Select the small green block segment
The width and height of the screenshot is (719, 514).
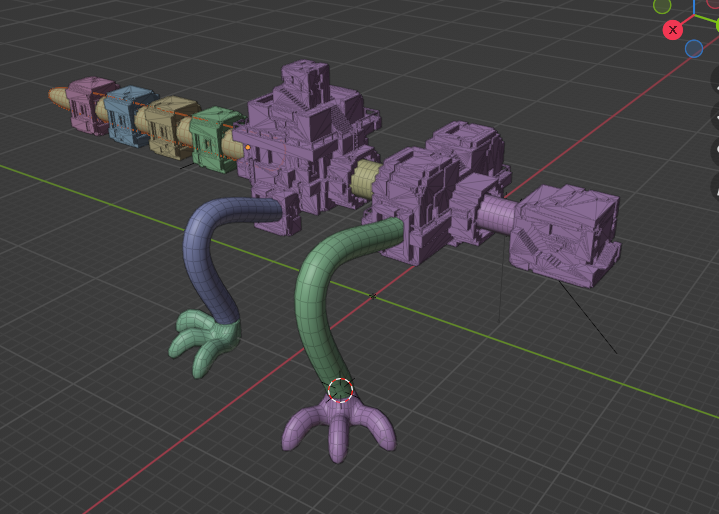click(x=213, y=141)
